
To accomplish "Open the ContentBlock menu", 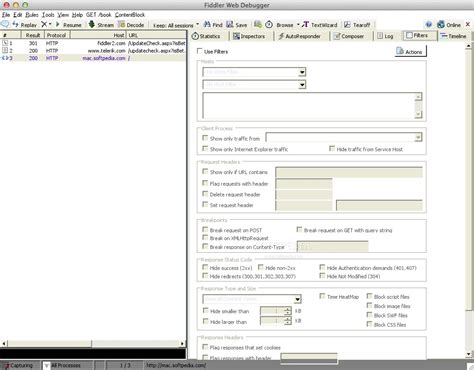I will pyautogui.click(x=130, y=15).
